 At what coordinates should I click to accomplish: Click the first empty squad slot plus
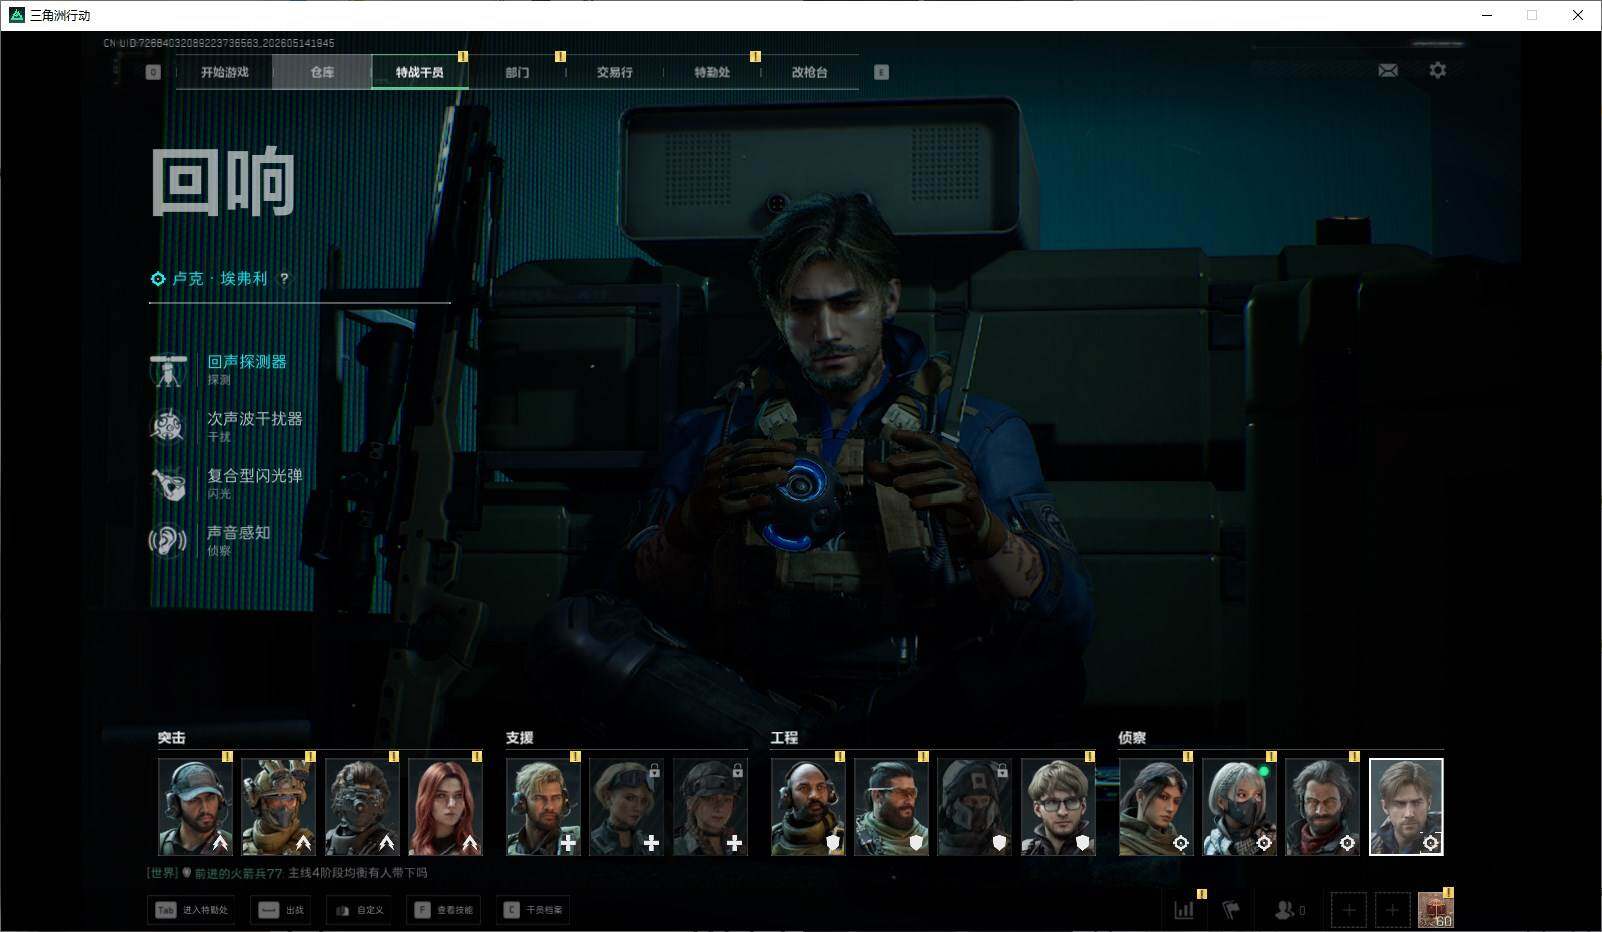[x=1349, y=910]
